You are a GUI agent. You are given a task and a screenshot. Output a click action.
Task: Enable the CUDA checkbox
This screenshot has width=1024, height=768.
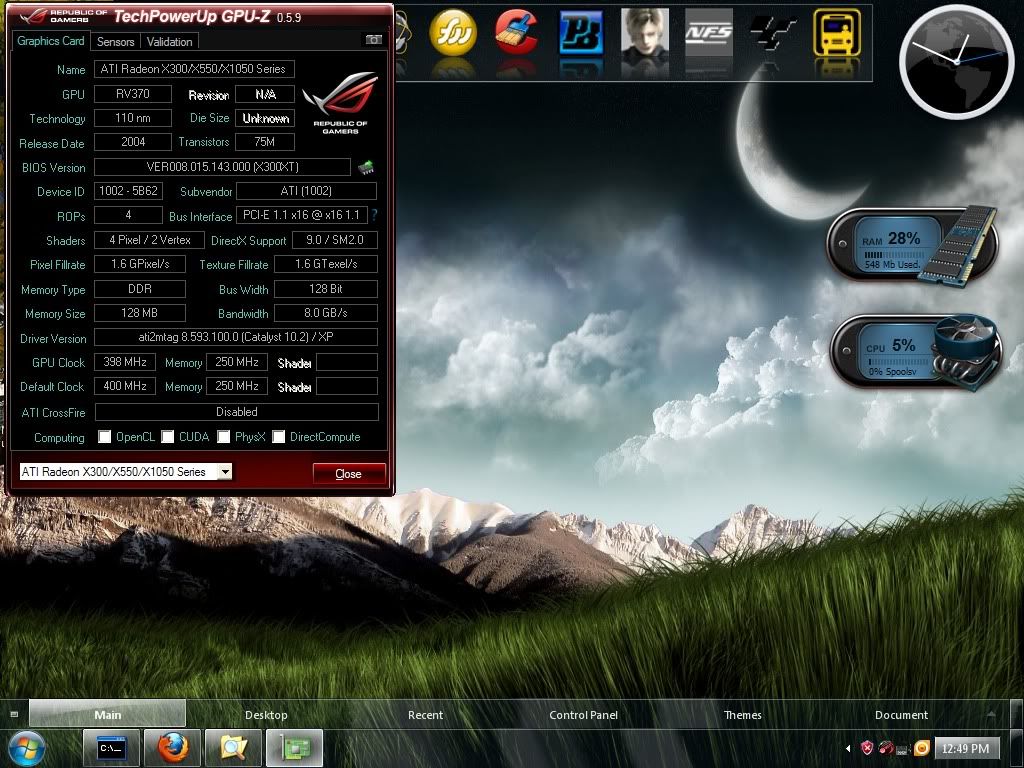point(168,437)
